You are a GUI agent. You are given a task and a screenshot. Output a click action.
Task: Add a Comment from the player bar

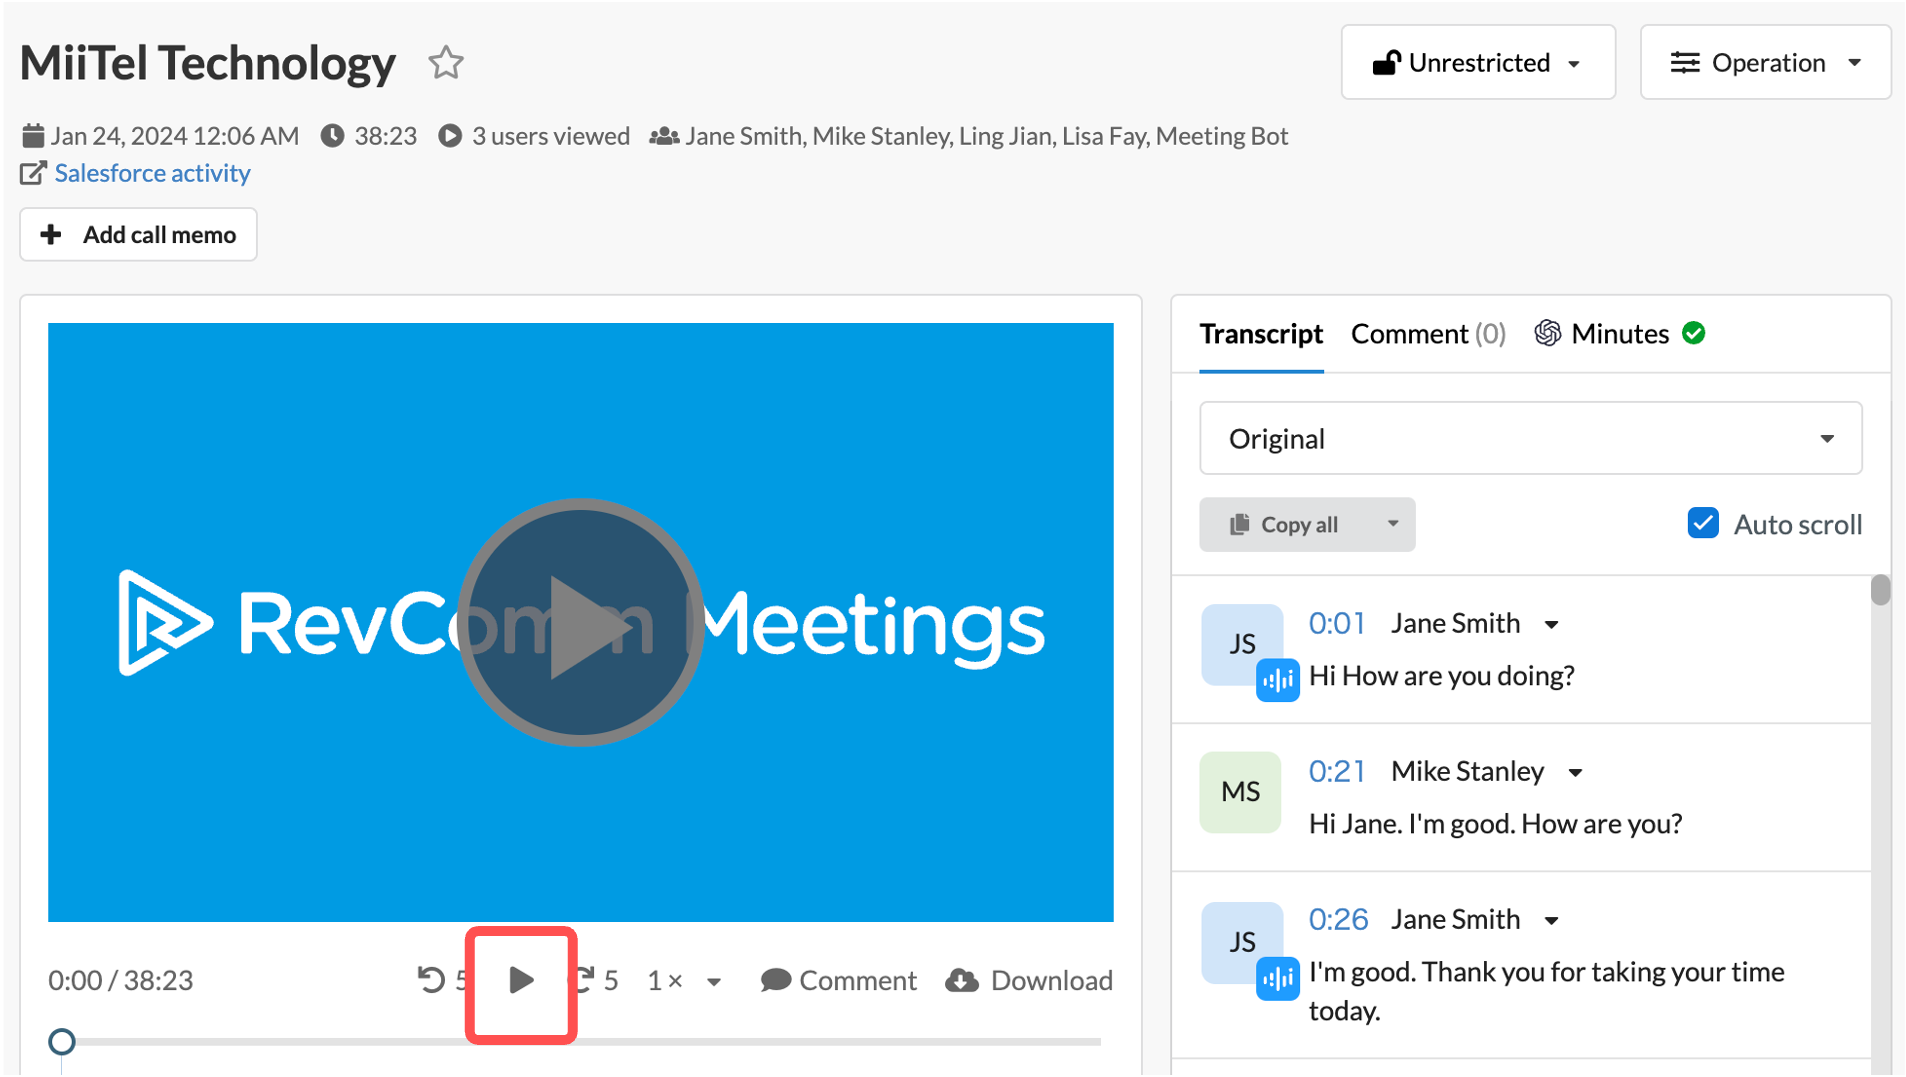(838, 980)
